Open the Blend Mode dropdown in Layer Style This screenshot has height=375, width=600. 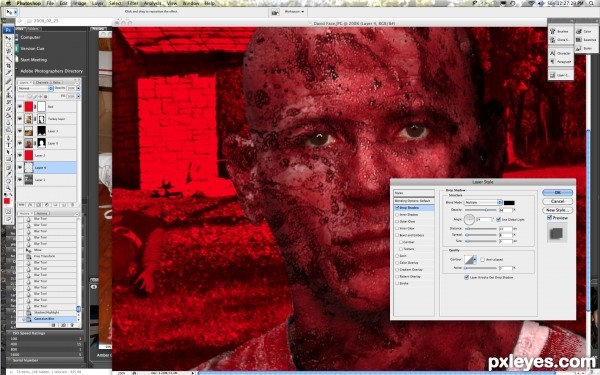(483, 202)
